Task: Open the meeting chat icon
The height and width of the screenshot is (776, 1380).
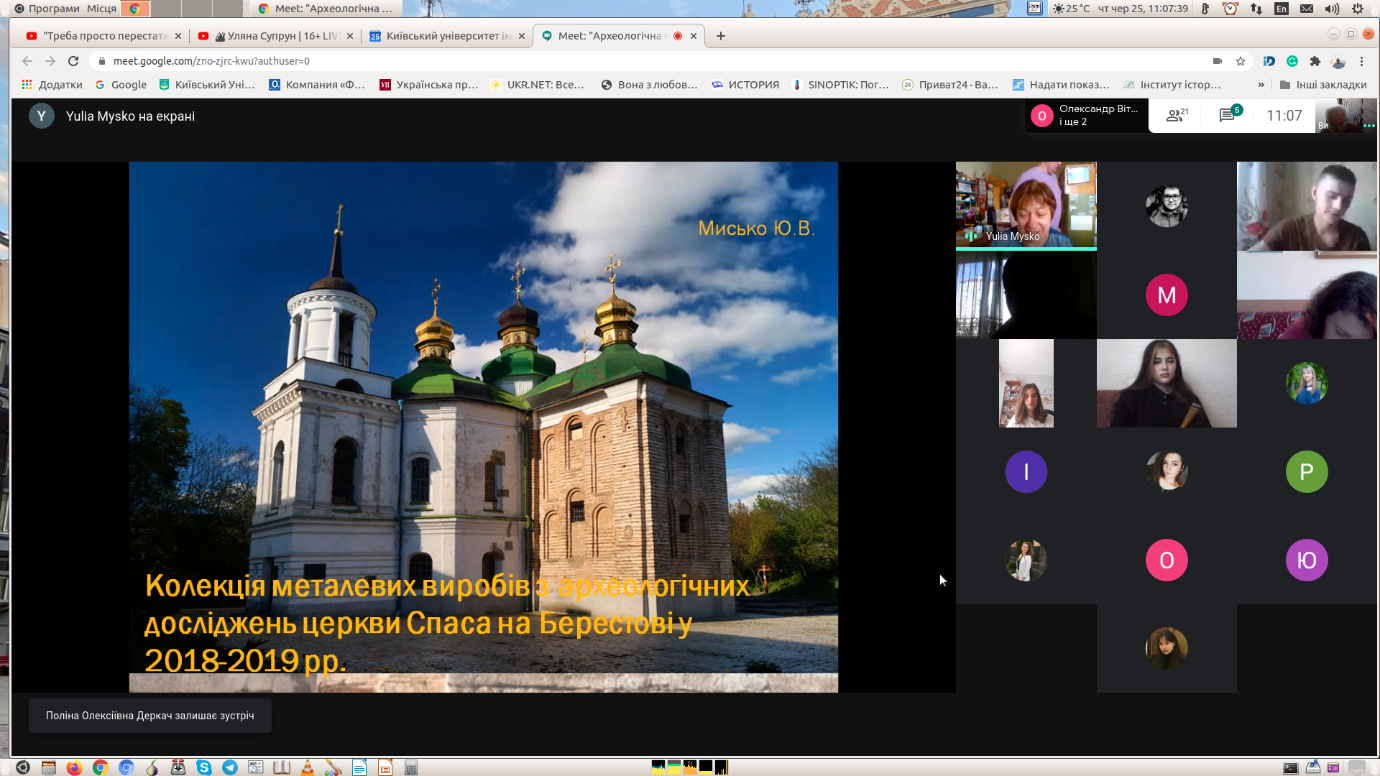Action: pyautogui.click(x=1228, y=116)
